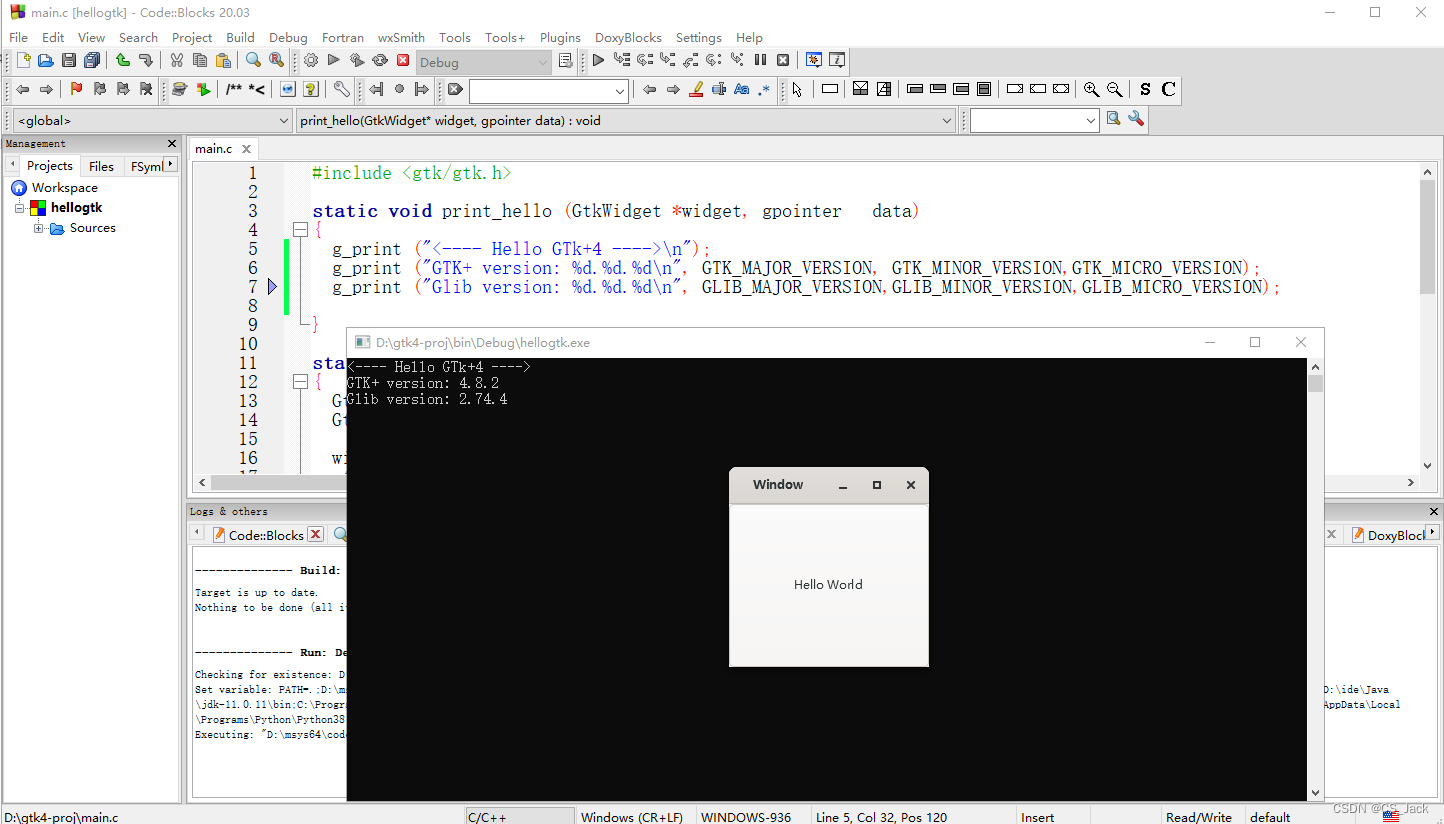Click the editor vertical scrollbar thumb

(x=1427, y=238)
